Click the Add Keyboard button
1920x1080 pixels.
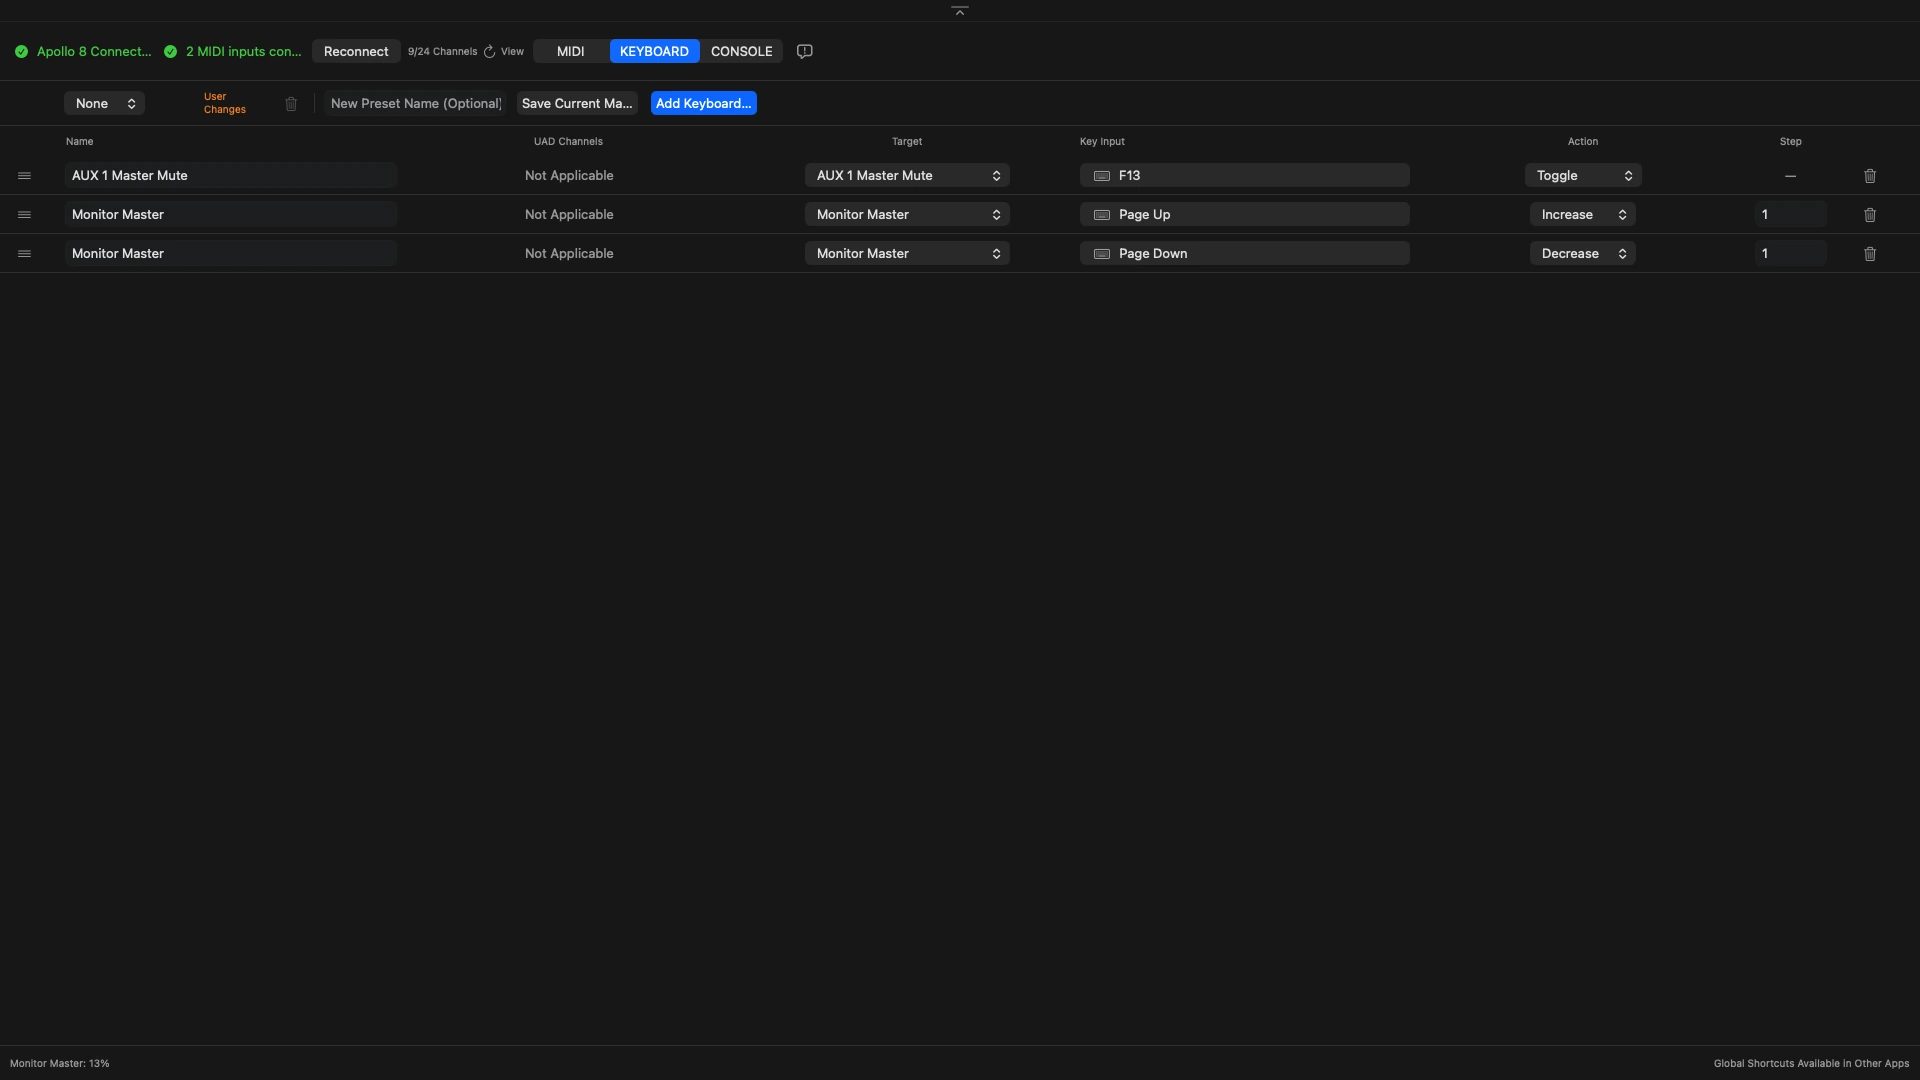[704, 104]
